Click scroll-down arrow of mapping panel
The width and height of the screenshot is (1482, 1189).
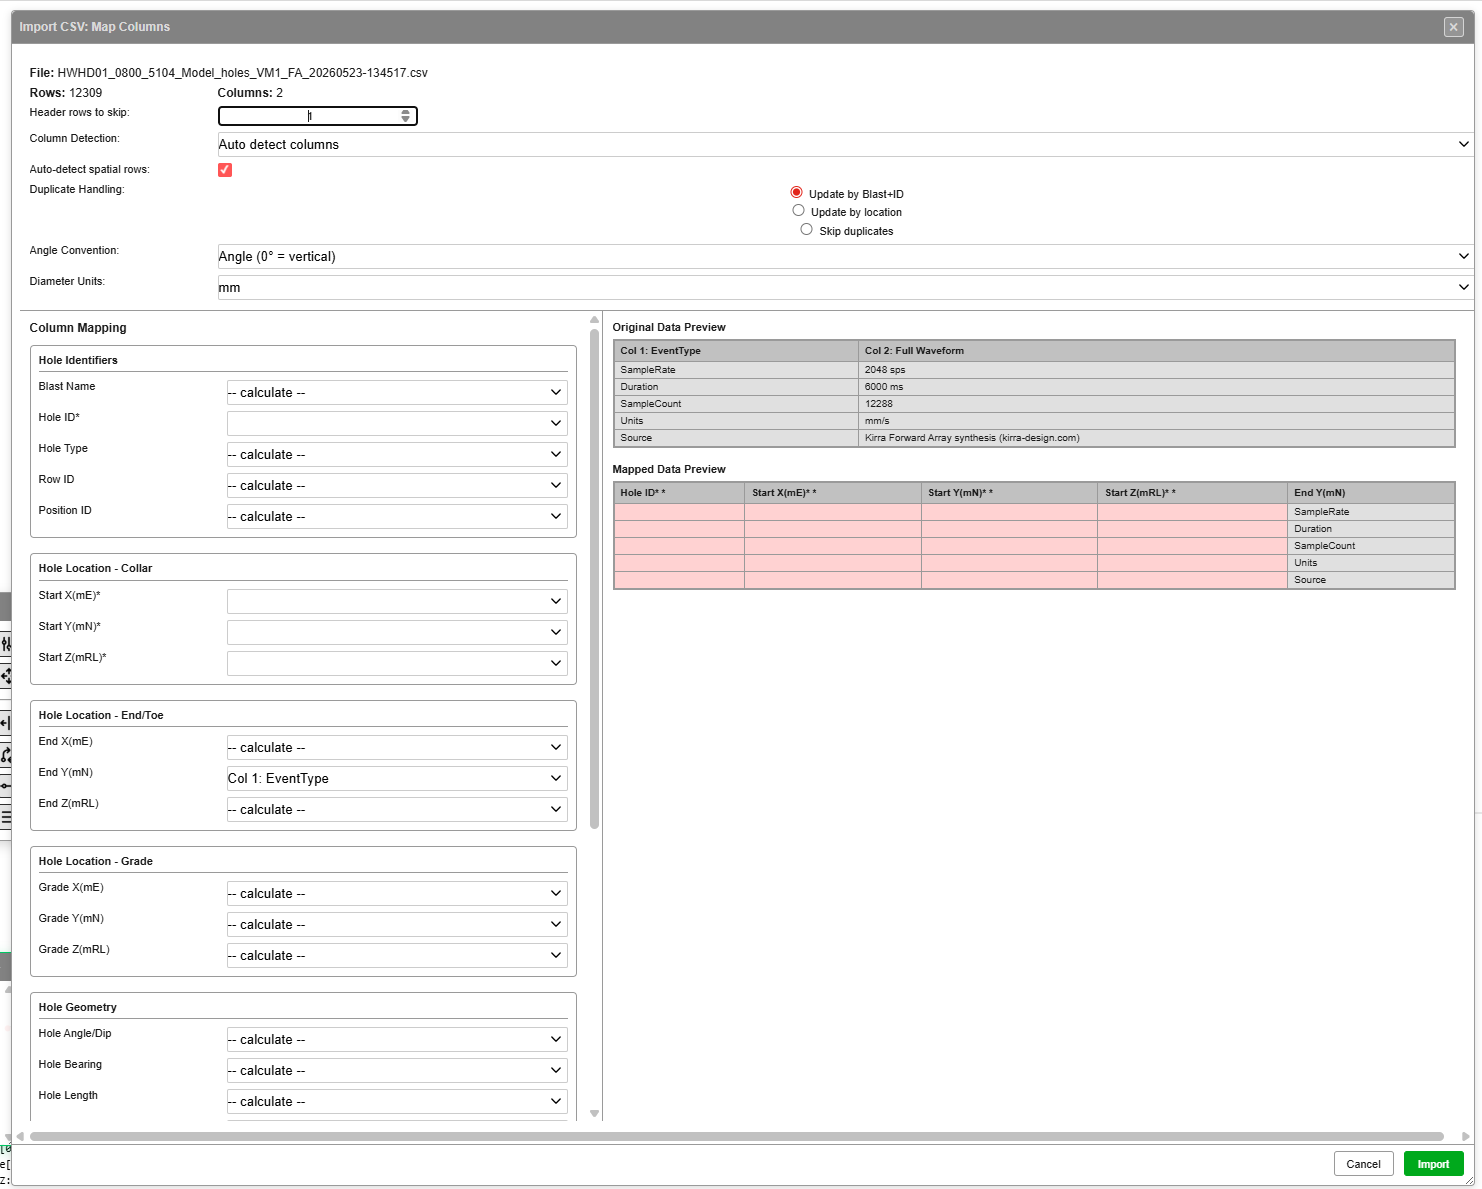[595, 1113]
